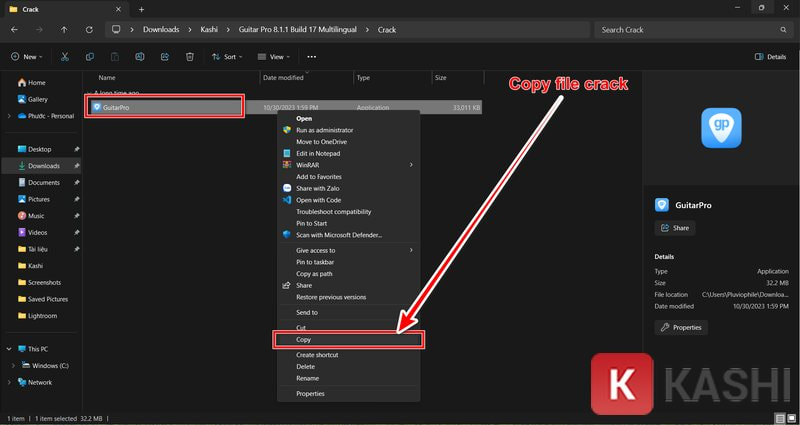Expand the Windows (C:) drive node
Viewport: 800px width, 425px height.
(x=14, y=366)
